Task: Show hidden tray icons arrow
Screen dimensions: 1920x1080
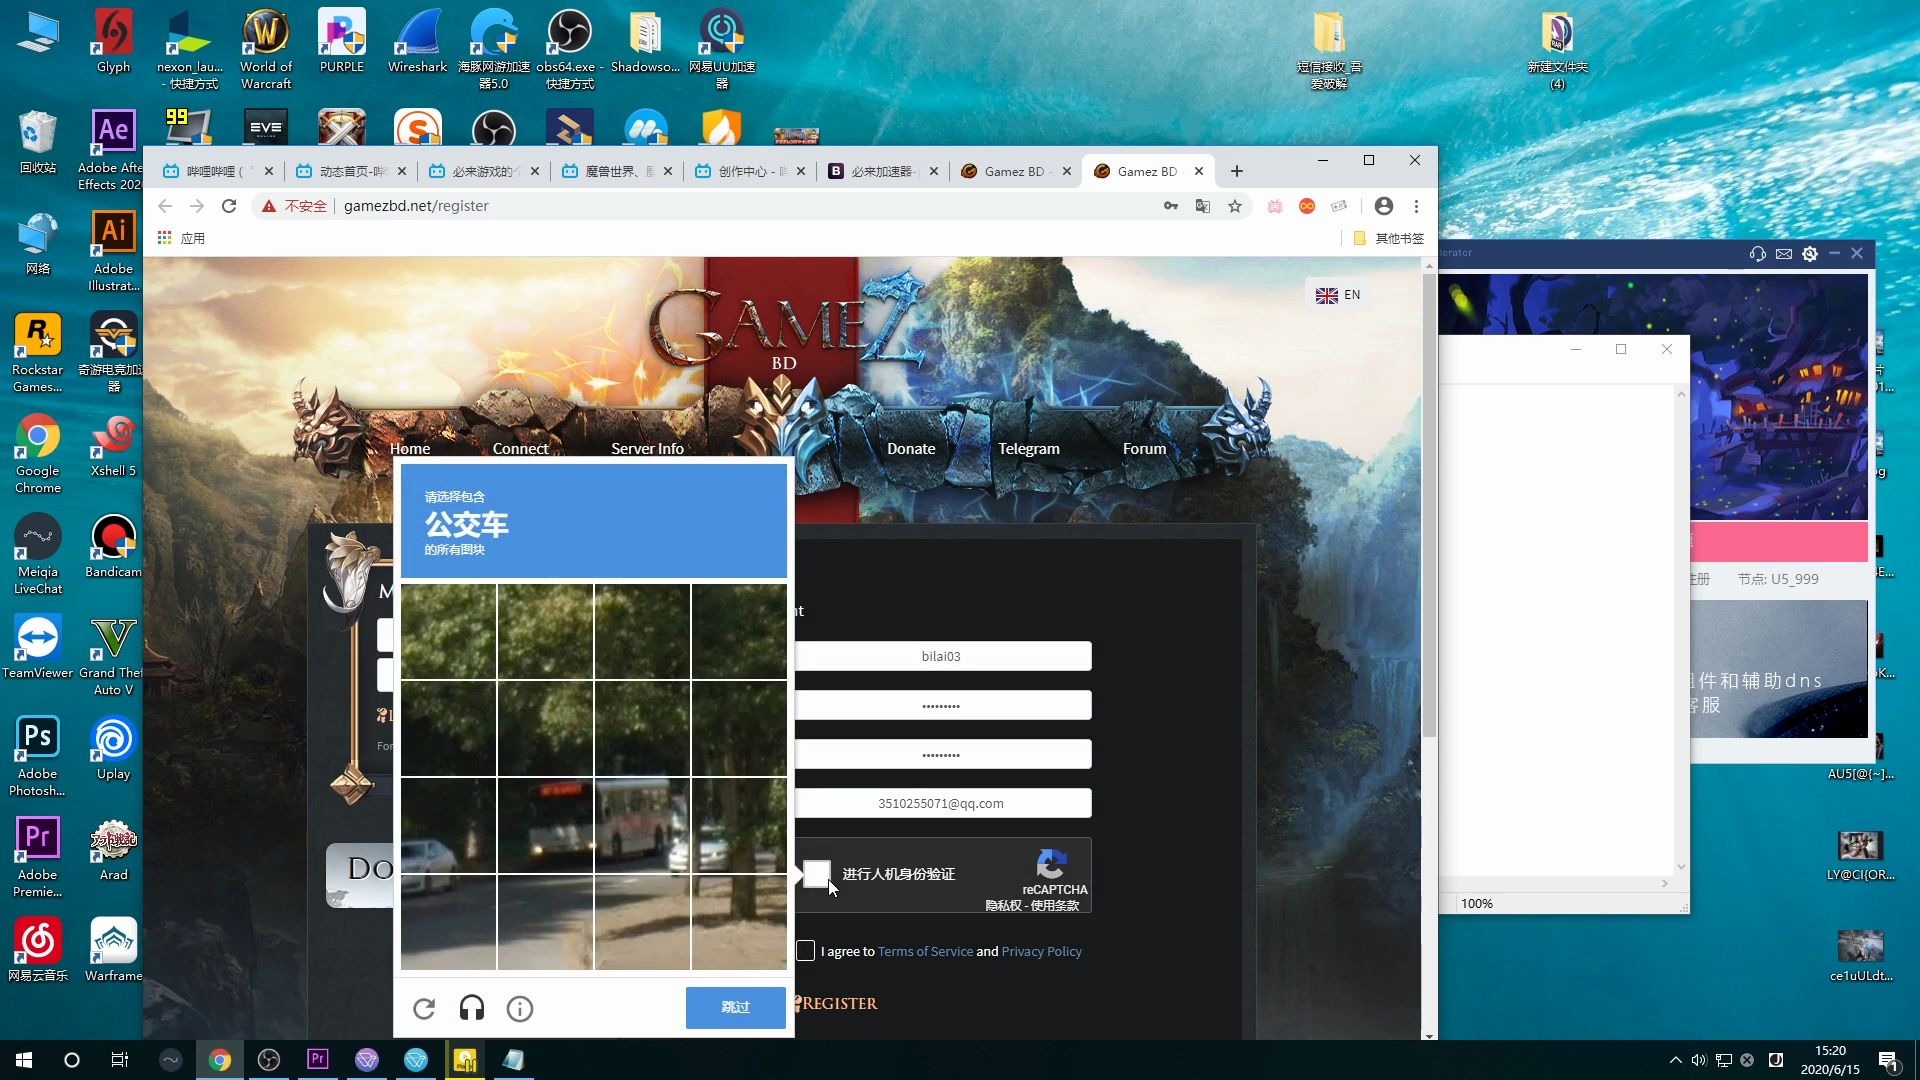Action: coord(1676,1060)
